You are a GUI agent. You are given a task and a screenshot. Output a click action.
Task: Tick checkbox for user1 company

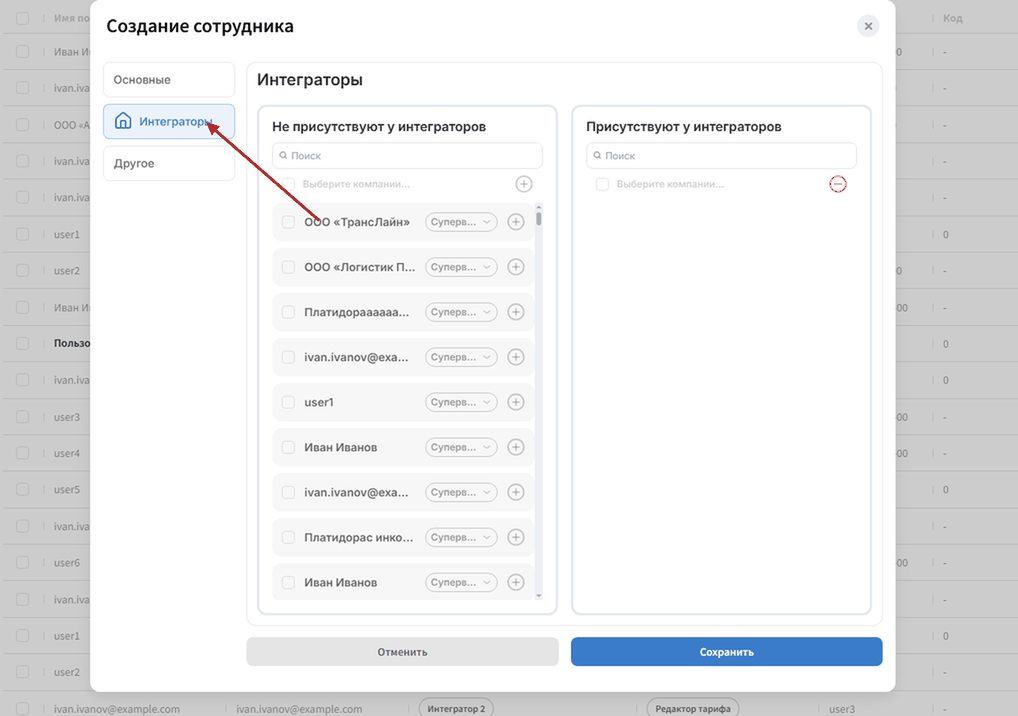288,402
